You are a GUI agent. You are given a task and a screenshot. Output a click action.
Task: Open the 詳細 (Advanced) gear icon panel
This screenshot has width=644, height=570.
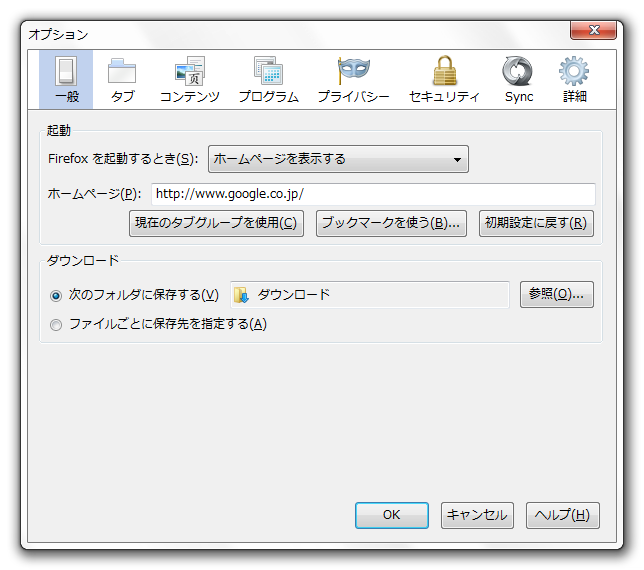[574, 79]
